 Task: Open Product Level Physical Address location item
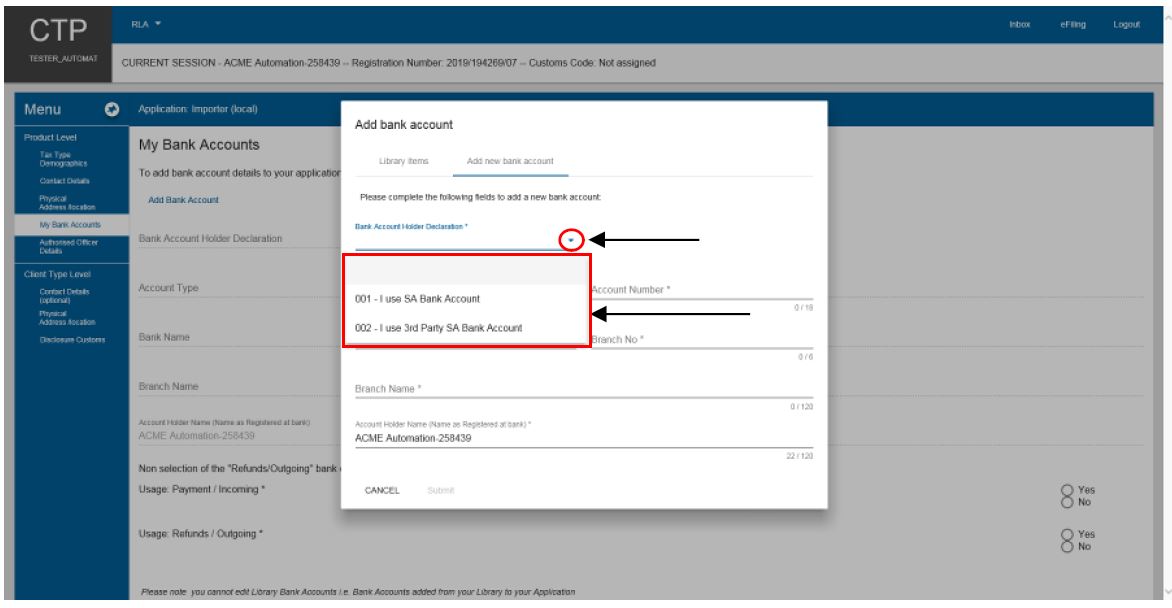pyautogui.click(x=67, y=203)
